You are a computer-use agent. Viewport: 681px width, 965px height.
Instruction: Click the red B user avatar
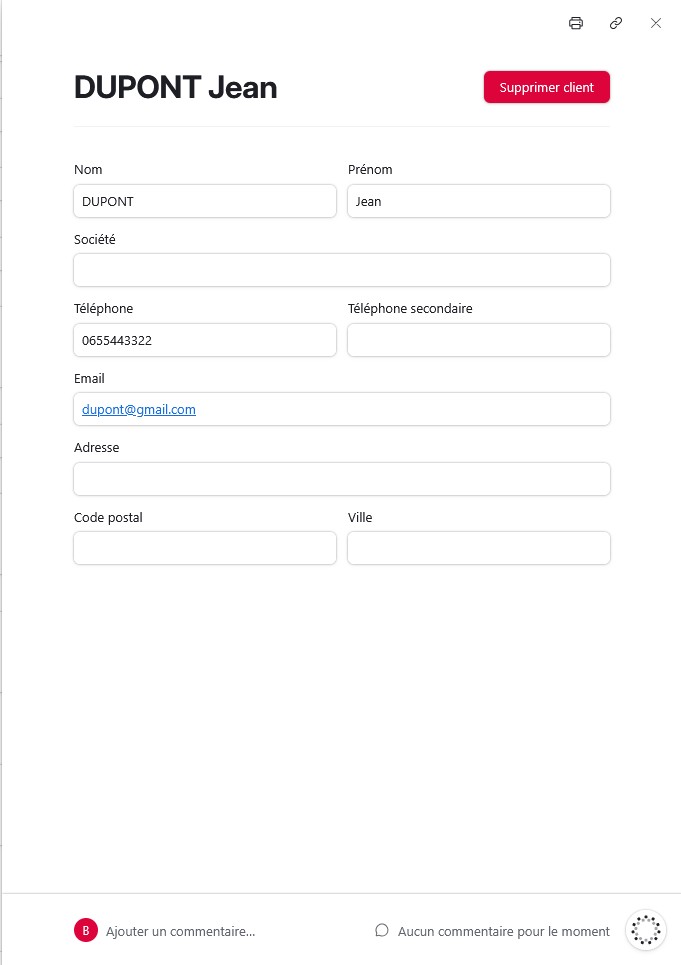coord(86,930)
